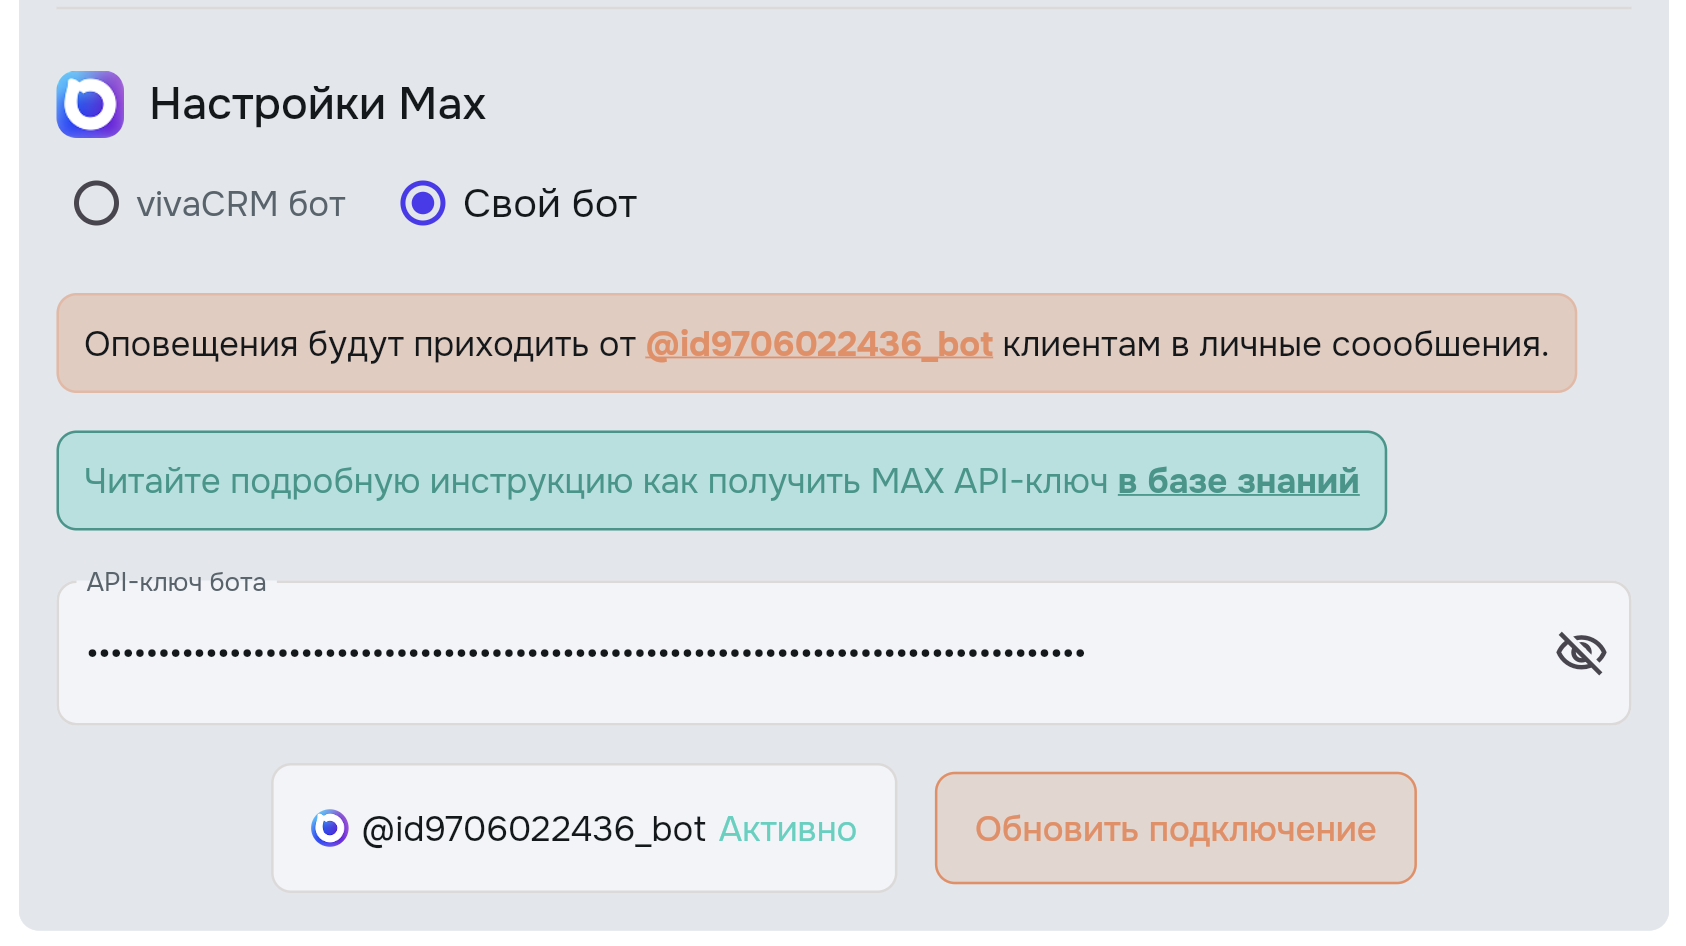
Task: Click the 'vivaCRM бот' option label
Action: pos(241,204)
